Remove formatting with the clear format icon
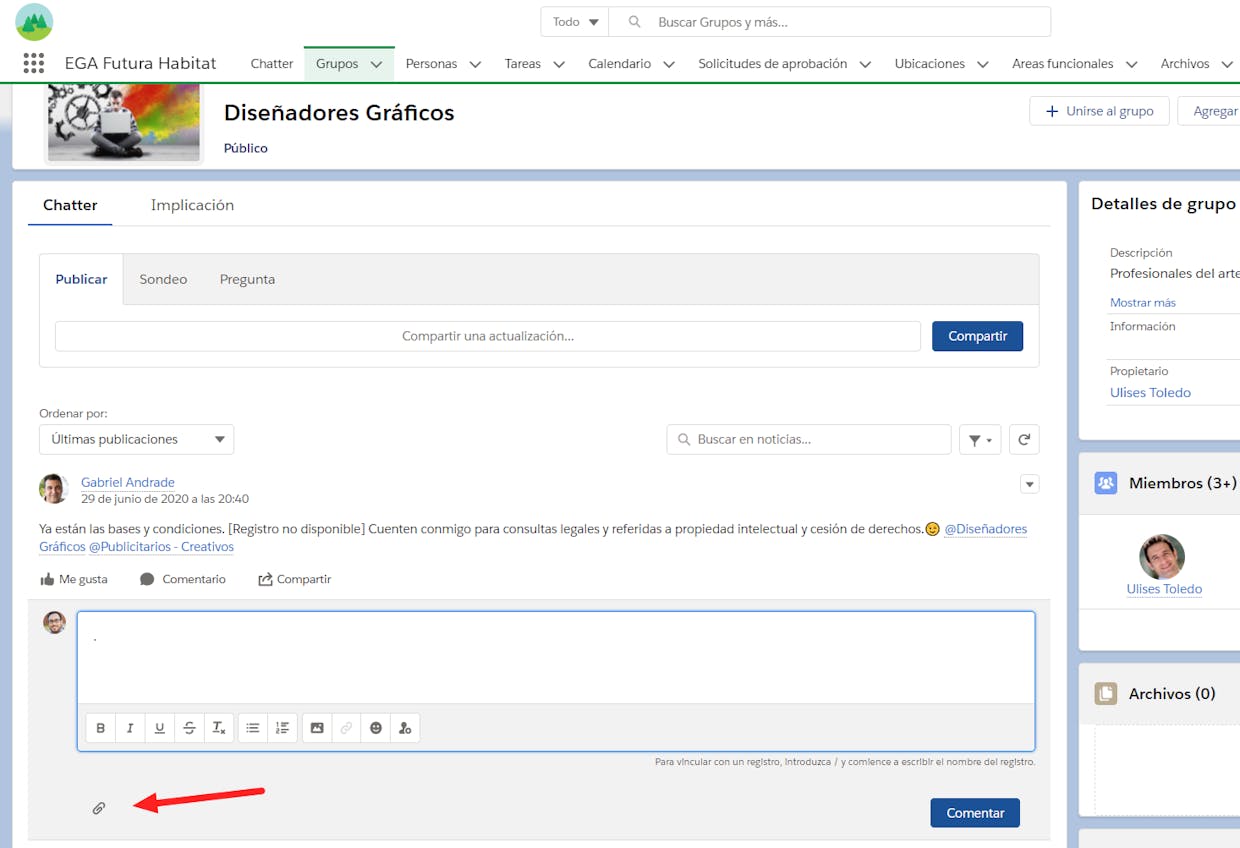 click(x=219, y=728)
